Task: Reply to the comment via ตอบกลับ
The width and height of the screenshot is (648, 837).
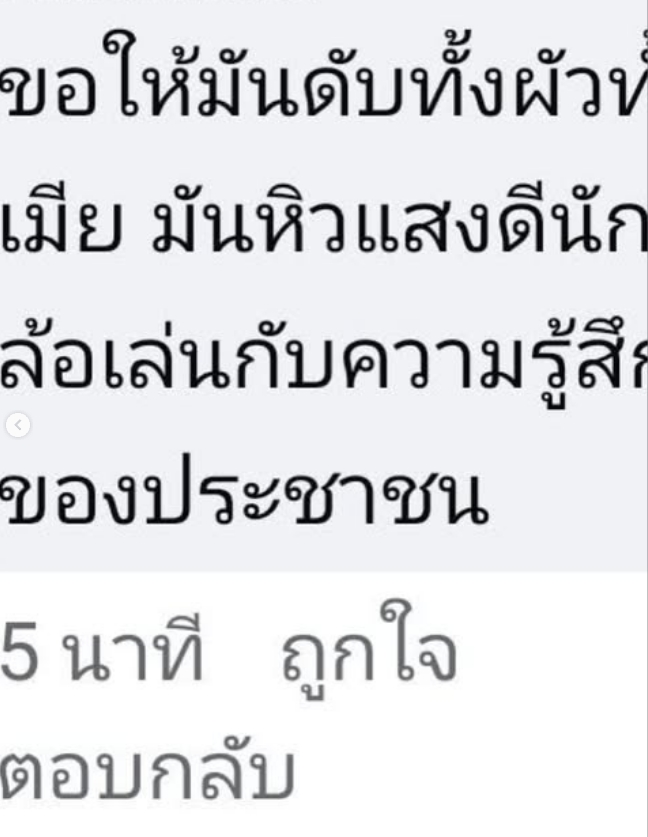Action: tap(147, 771)
